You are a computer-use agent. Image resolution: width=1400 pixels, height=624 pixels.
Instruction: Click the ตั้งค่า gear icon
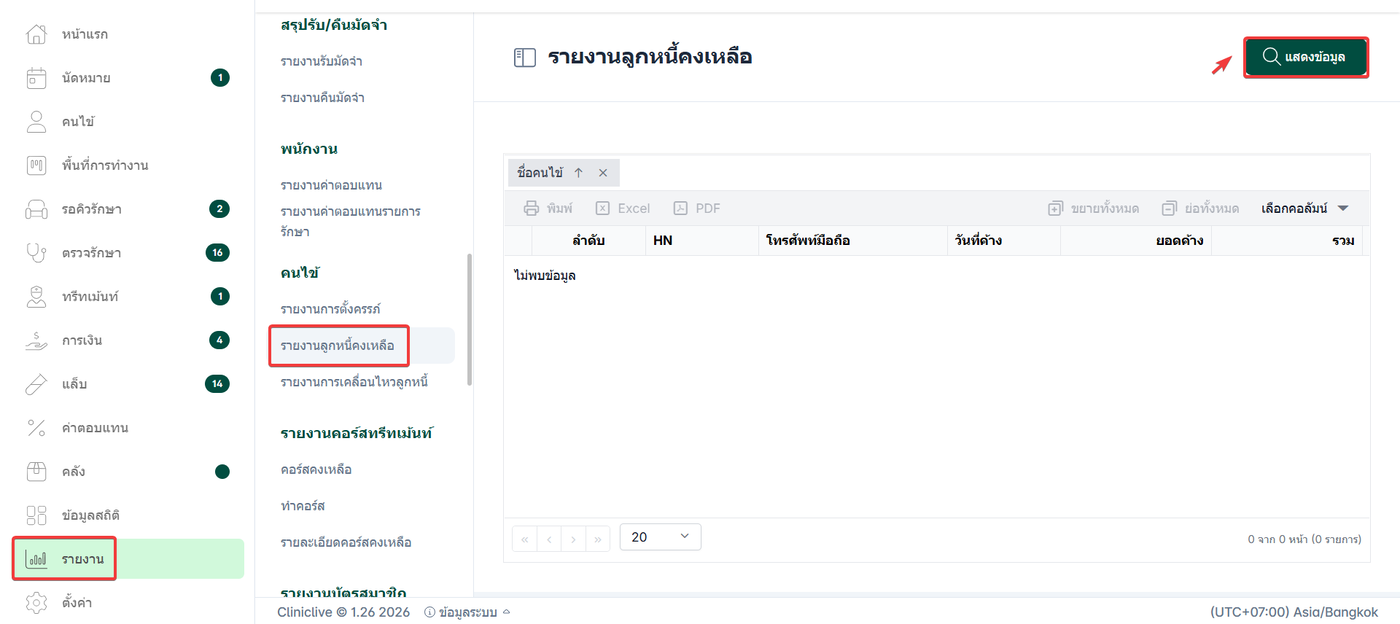36,603
